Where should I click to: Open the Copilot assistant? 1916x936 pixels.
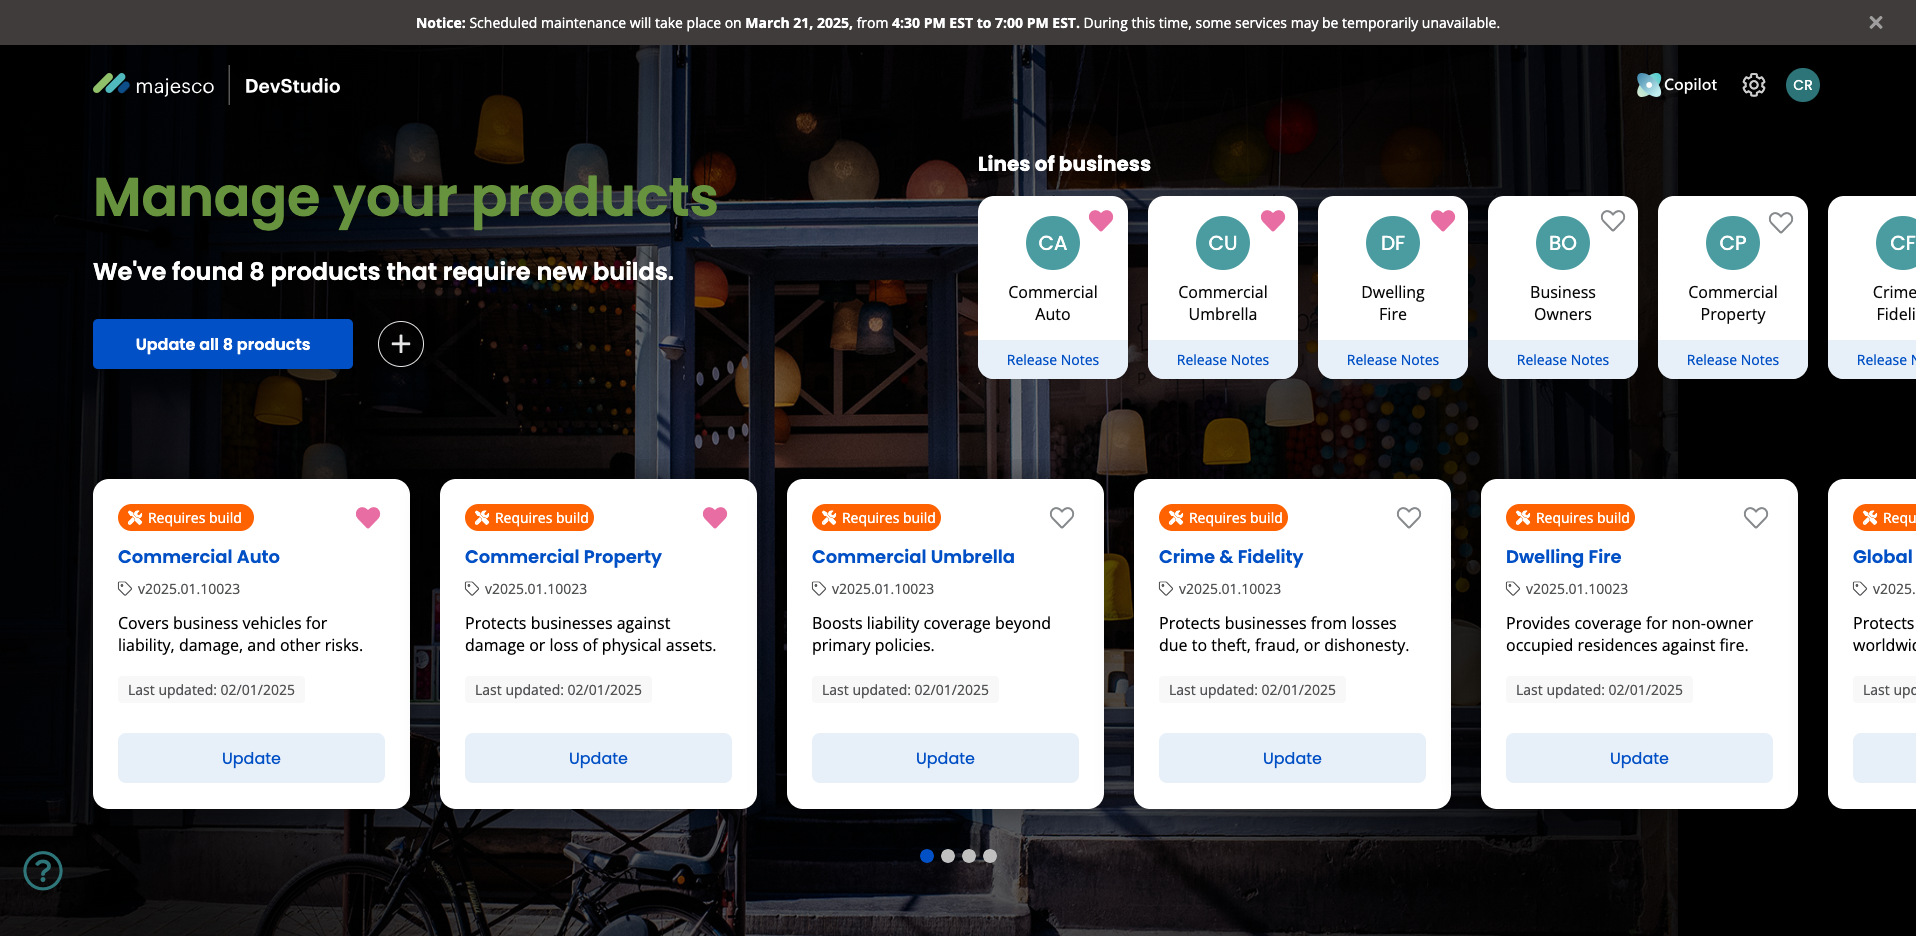1677,85
